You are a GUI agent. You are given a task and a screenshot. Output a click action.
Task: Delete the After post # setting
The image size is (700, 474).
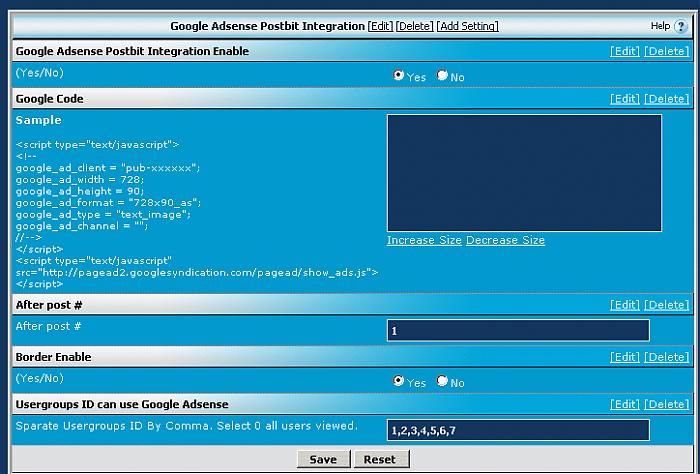coord(667,305)
